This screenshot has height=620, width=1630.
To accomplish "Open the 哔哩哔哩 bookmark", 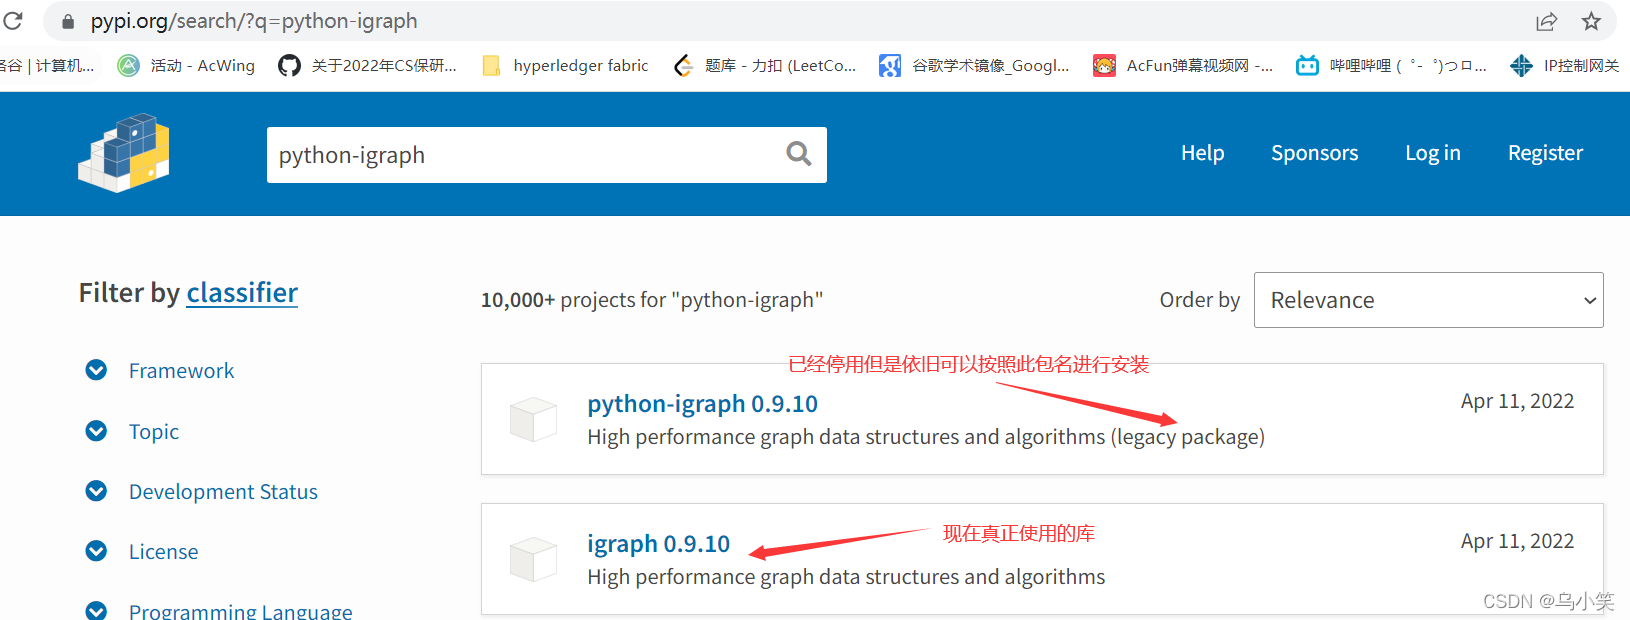I will coord(1391,66).
